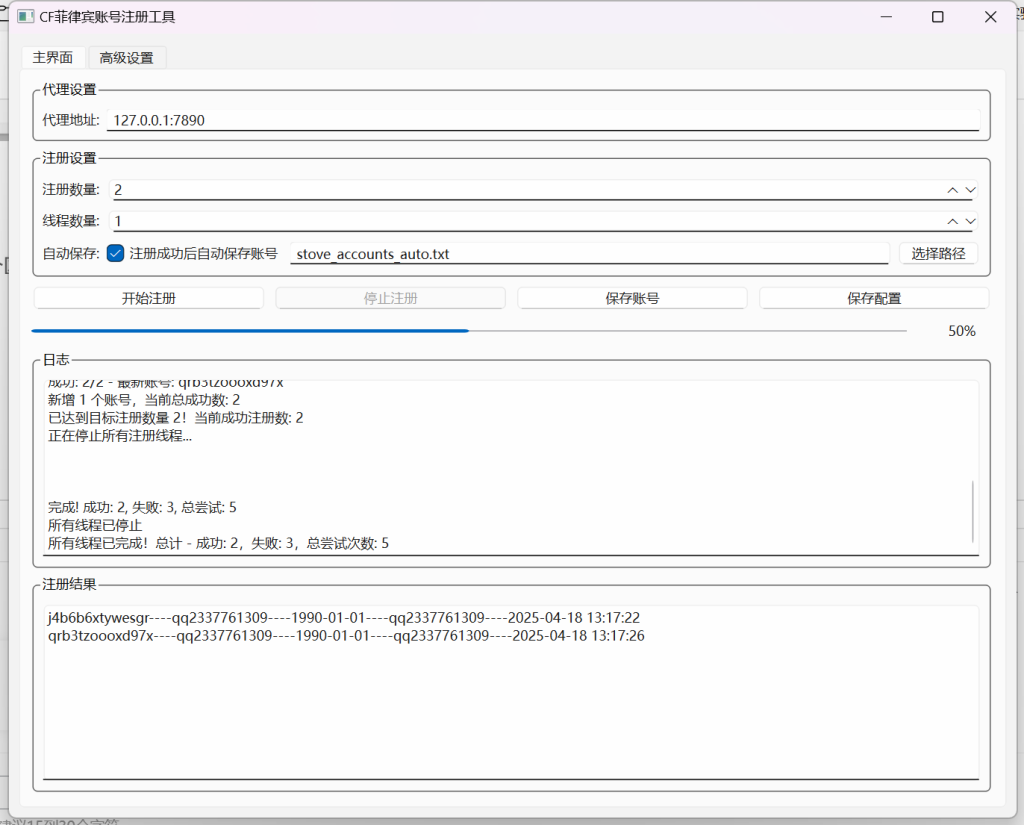Minimize the CF菲律宾账号注册工具 window
The height and width of the screenshot is (825, 1024).
[x=886, y=17]
